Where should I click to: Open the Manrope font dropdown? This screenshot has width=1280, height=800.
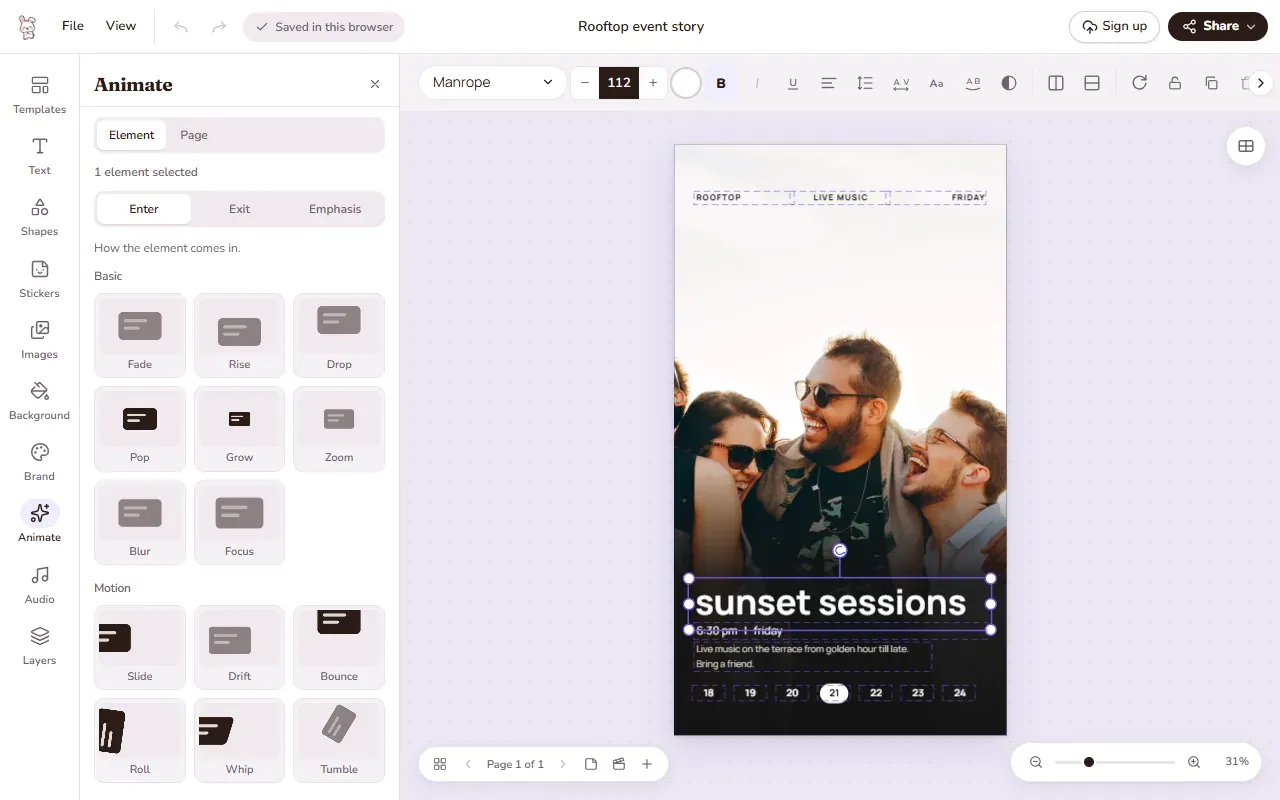tap(493, 82)
